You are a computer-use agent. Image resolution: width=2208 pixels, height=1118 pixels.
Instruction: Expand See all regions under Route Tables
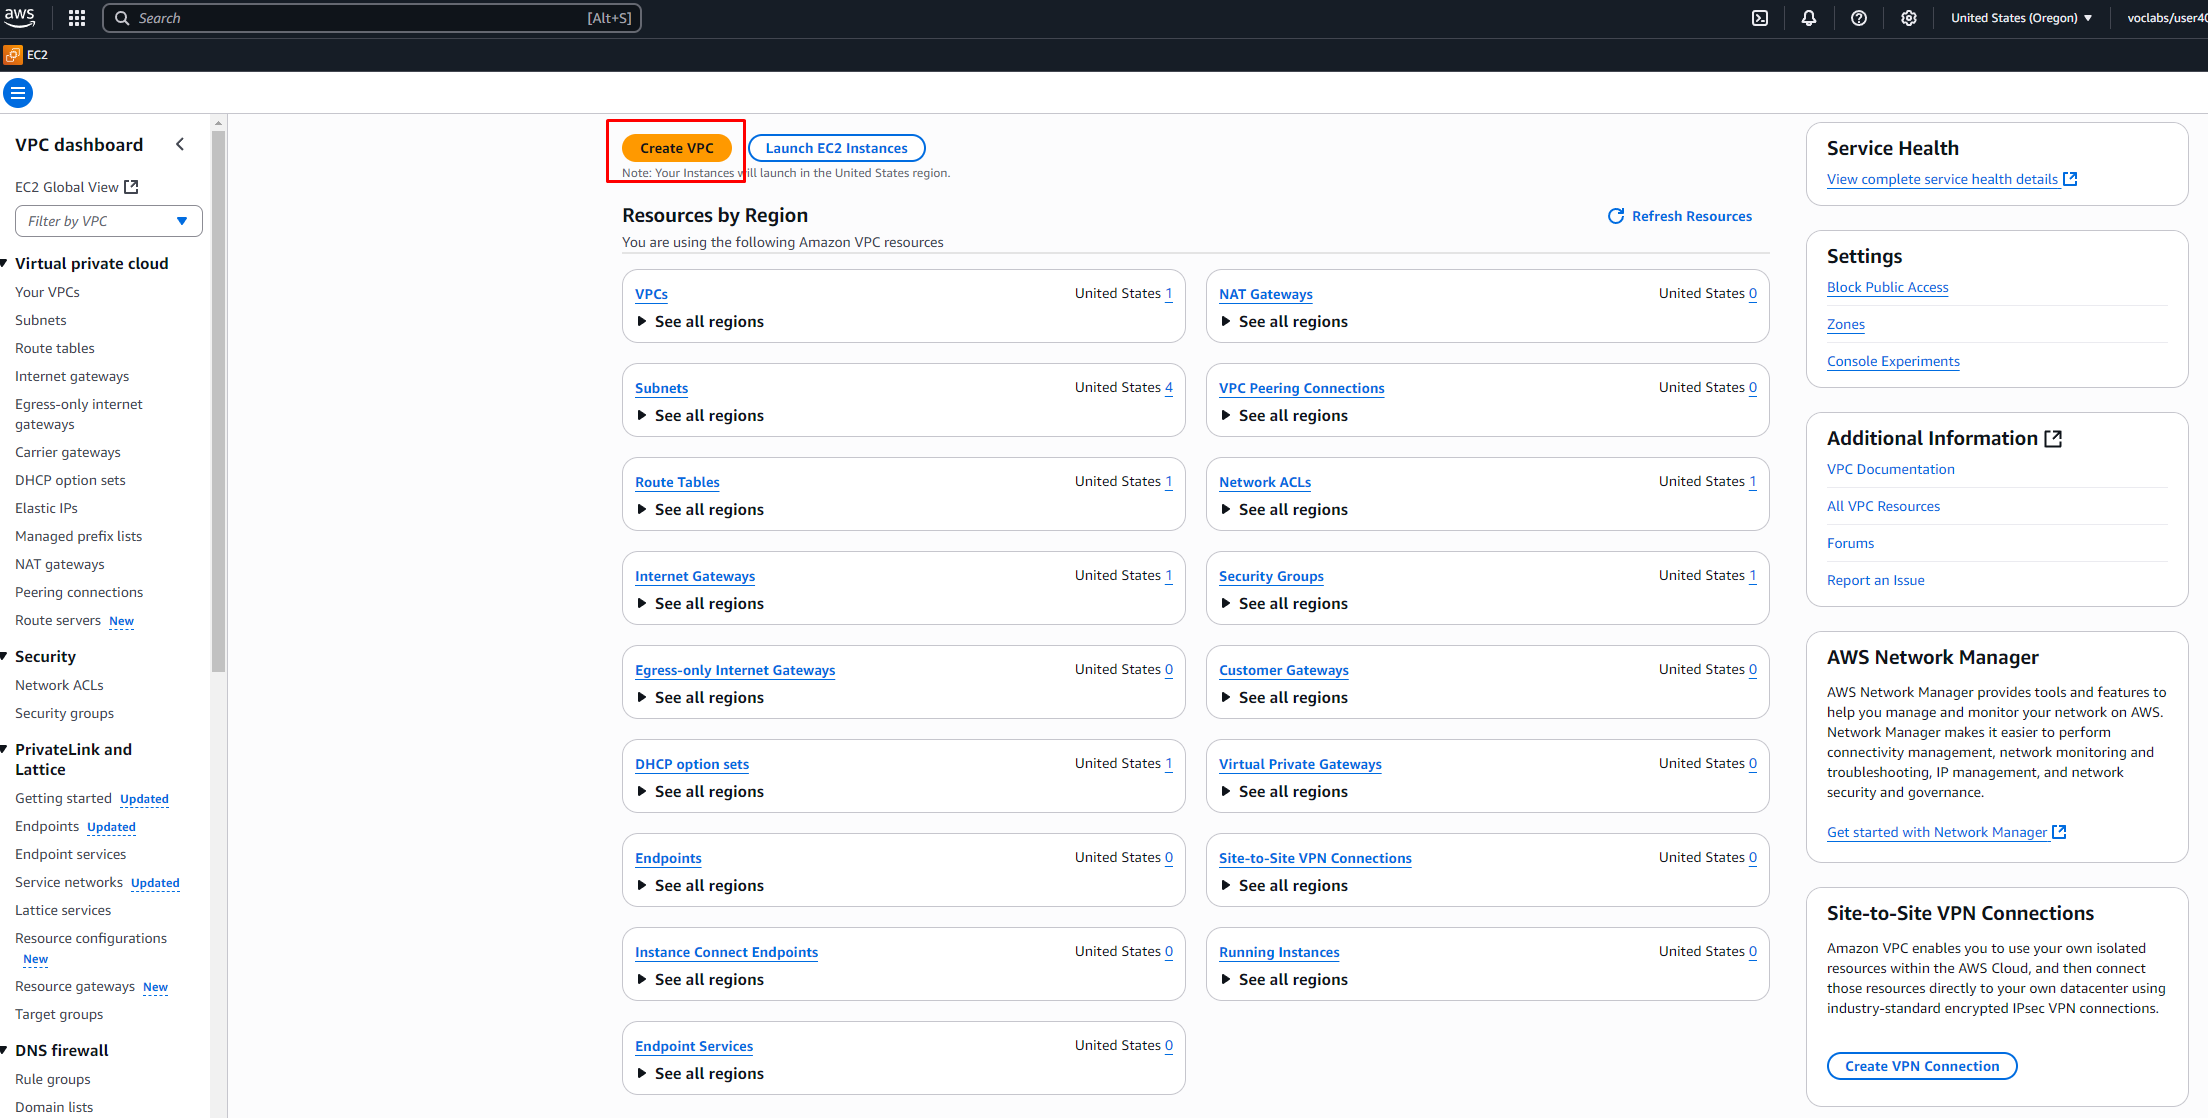tap(700, 509)
